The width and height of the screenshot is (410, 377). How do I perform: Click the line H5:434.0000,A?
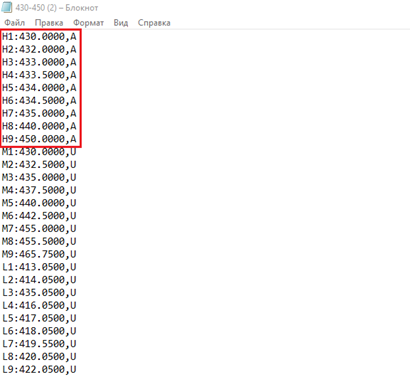tap(39, 88)
